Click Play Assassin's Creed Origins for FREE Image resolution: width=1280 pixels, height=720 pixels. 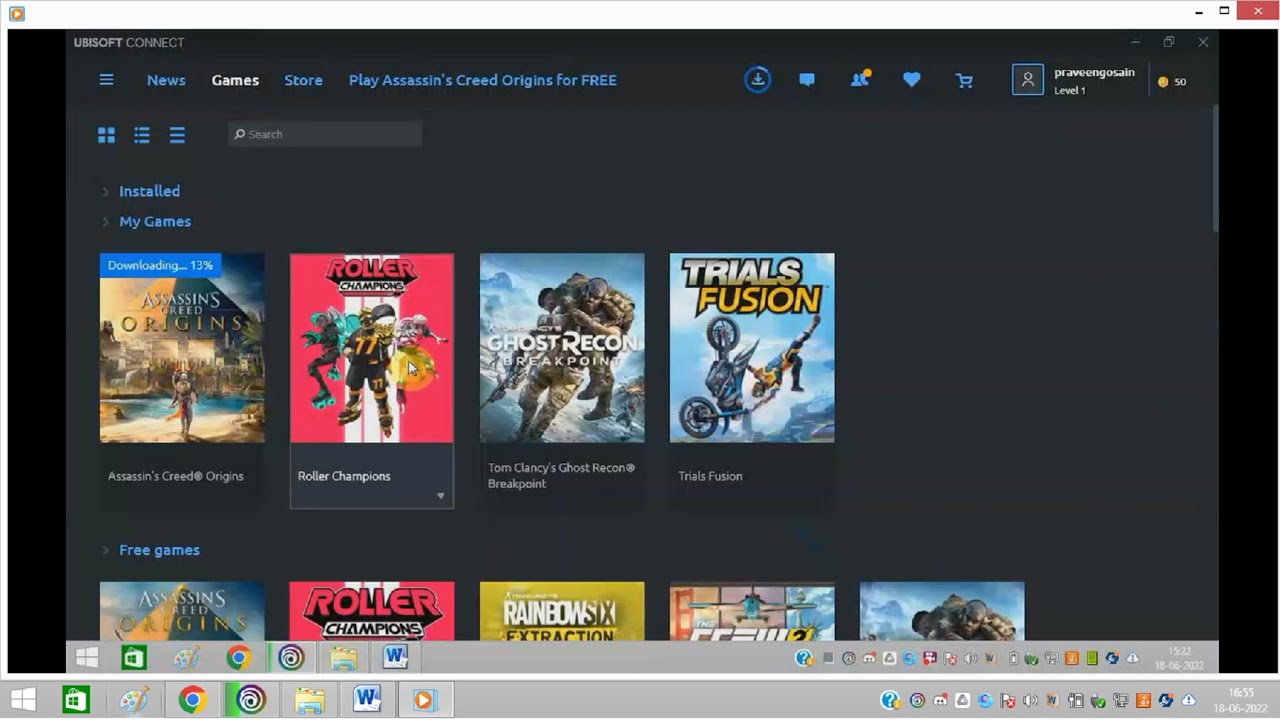coord(483,80)
